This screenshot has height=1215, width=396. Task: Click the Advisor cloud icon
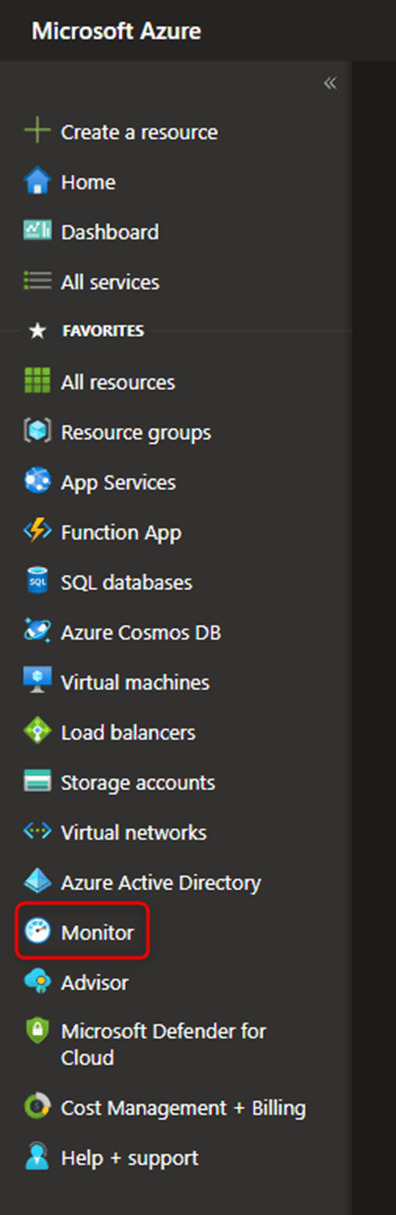click(x=37, y=982)
